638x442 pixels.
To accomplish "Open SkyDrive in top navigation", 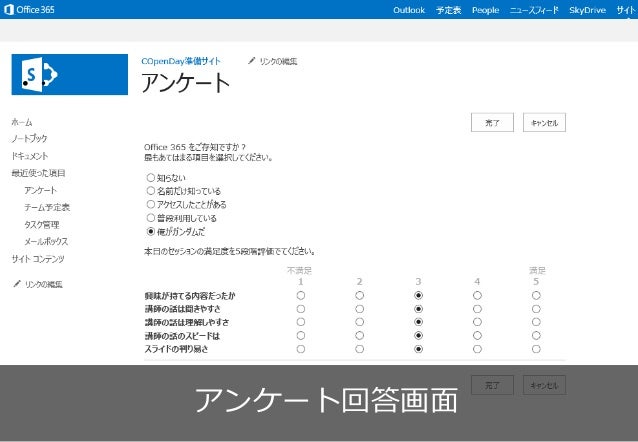I will (x=588, y=10).
